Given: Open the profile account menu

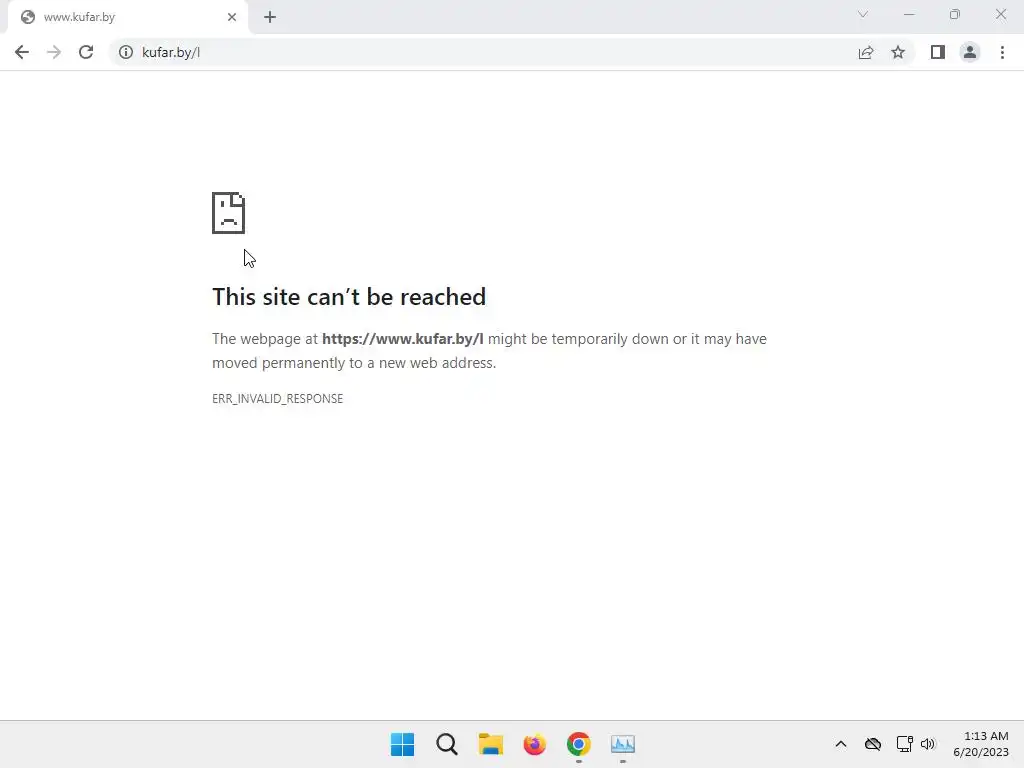Looking at the screenshot, I should tap(970, 52).
